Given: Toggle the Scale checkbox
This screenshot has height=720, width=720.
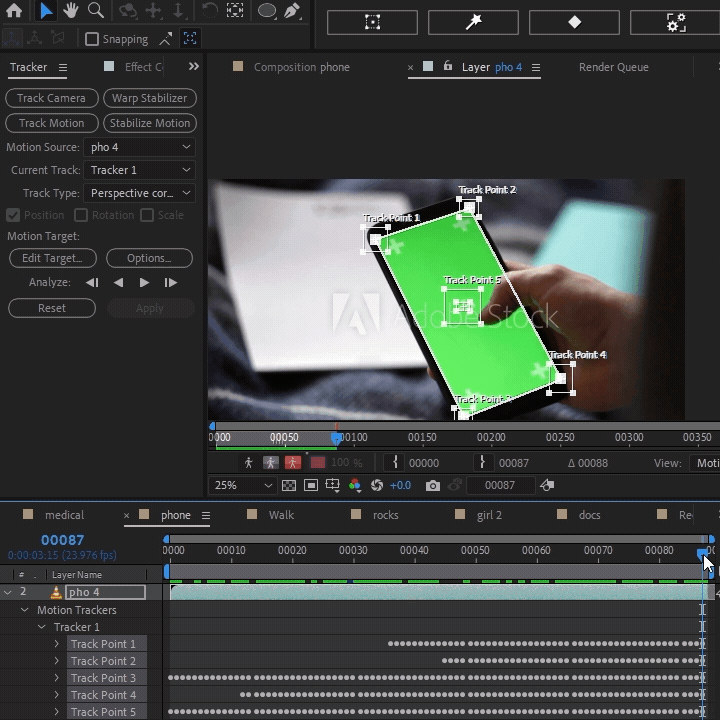Looking at the screenshot, I should click(x=147, y=215).
